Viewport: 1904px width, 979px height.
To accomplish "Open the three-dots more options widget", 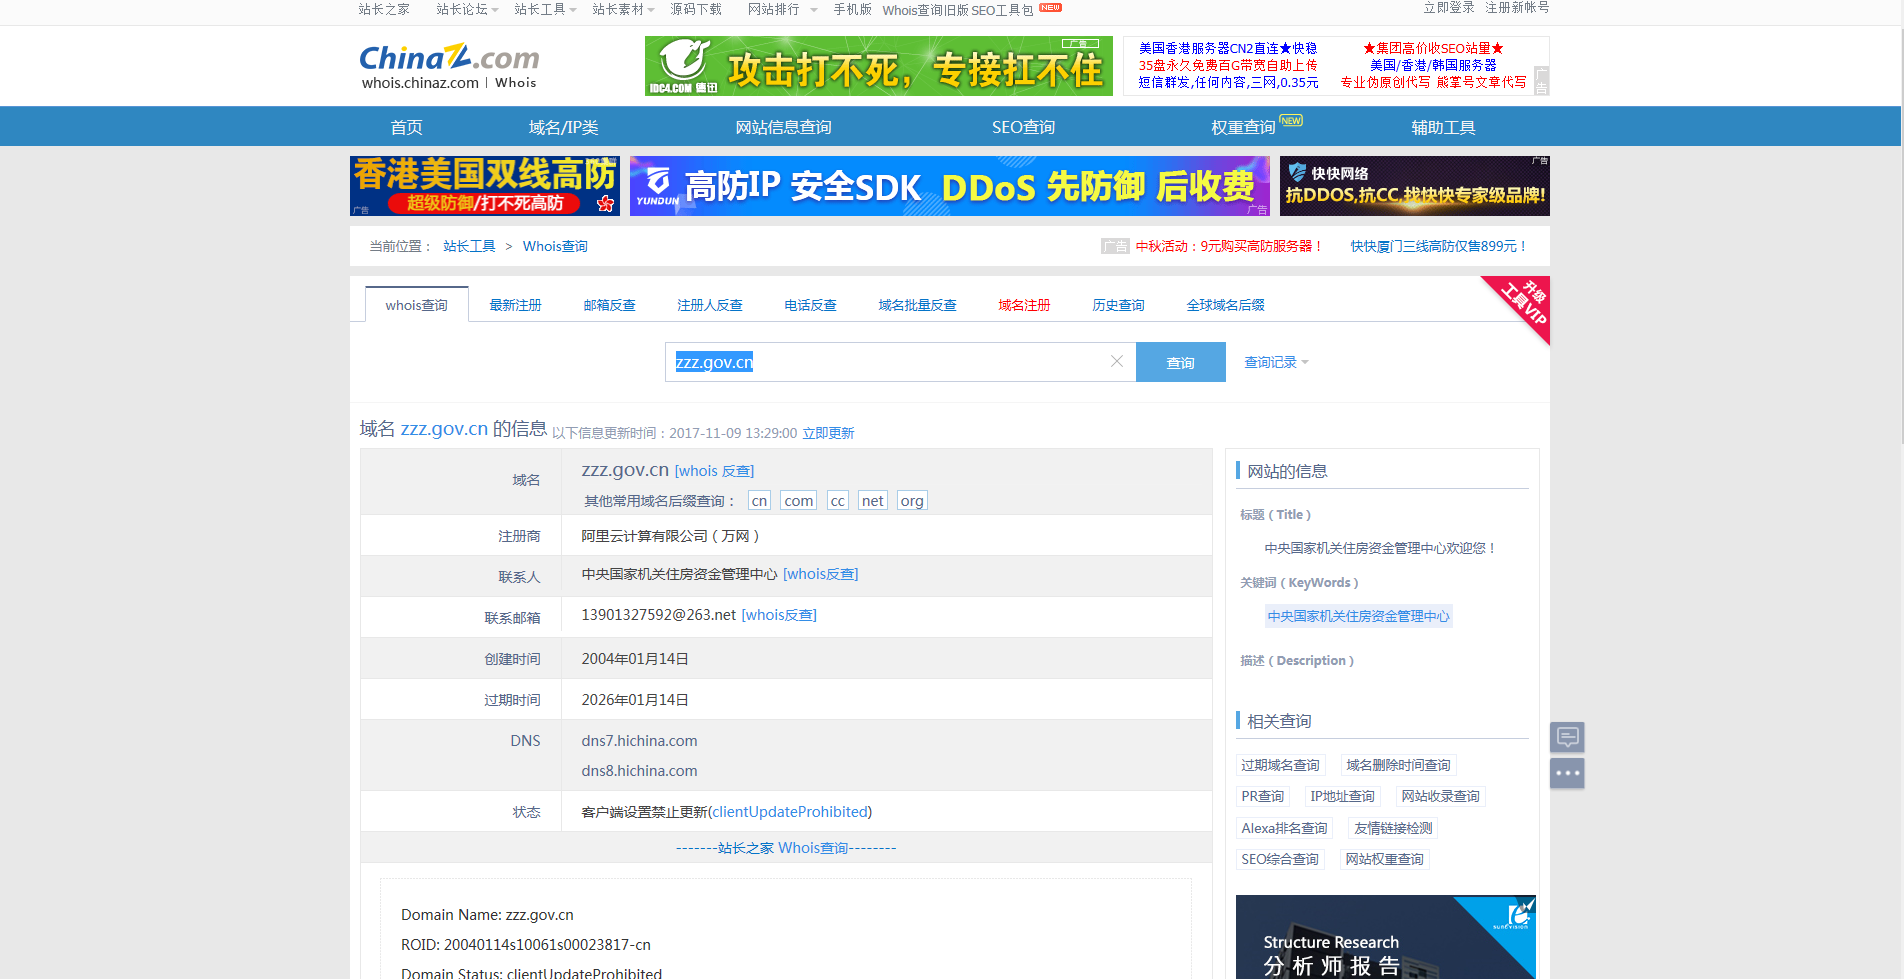I will [x=1567, y=773].
